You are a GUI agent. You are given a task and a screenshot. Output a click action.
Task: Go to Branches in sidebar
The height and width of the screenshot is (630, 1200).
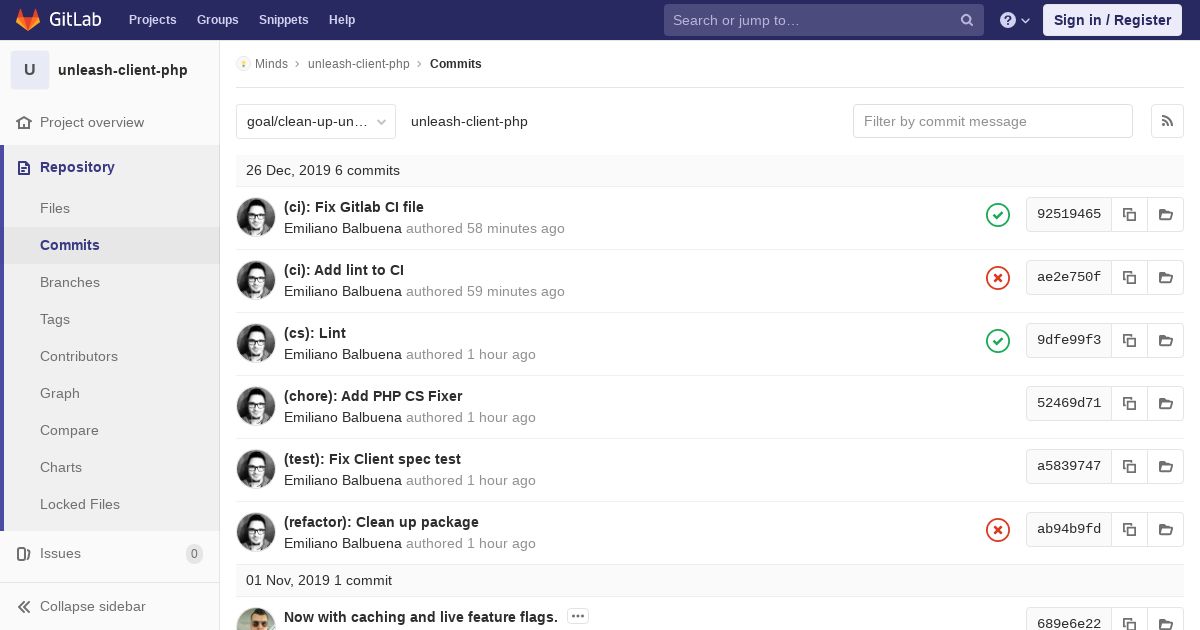tap(70, 282)
